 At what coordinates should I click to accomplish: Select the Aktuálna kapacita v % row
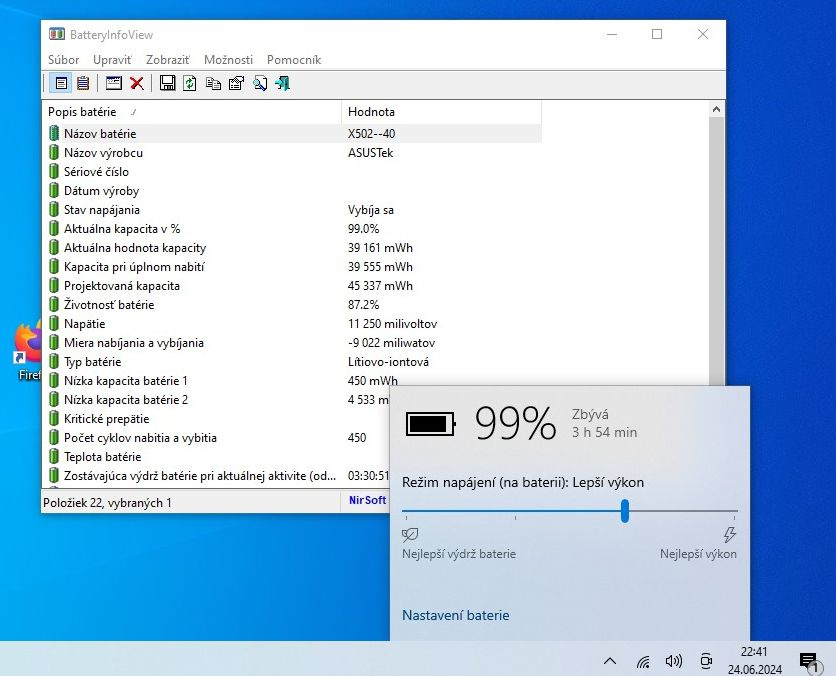pyautogui.click(x=294, y=229)
